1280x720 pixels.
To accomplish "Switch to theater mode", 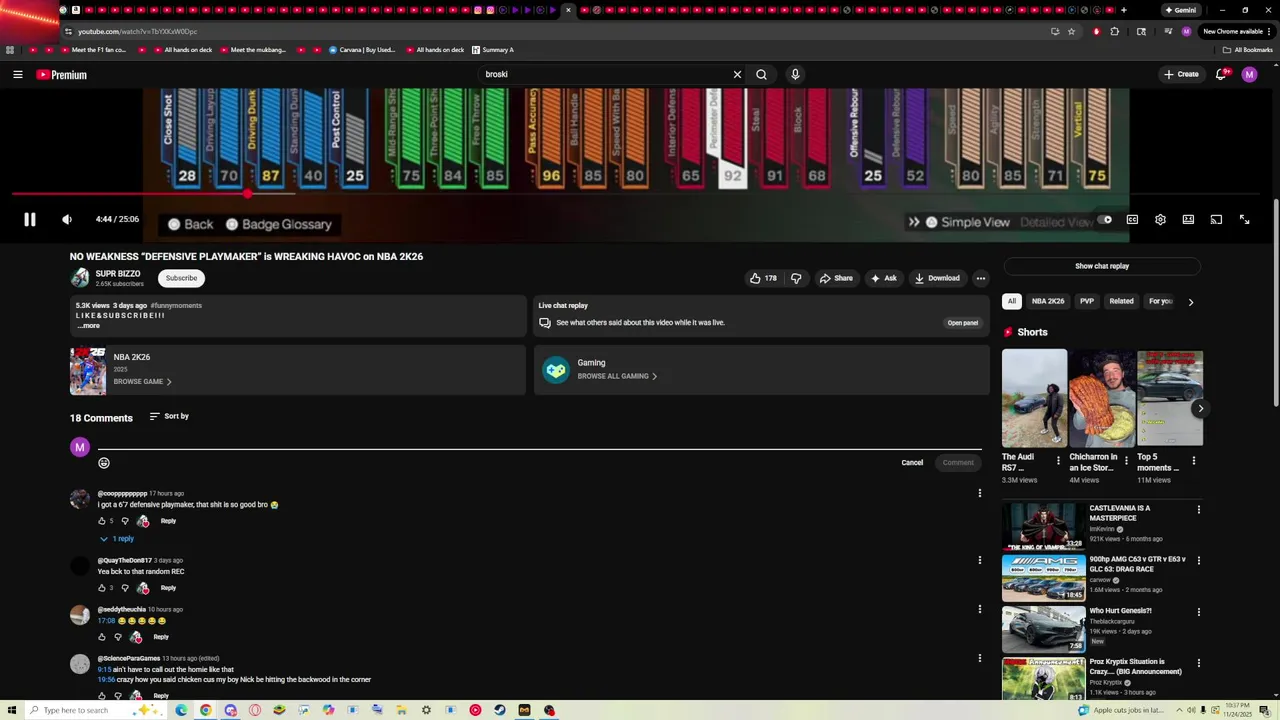I will tap(1188, 220).
